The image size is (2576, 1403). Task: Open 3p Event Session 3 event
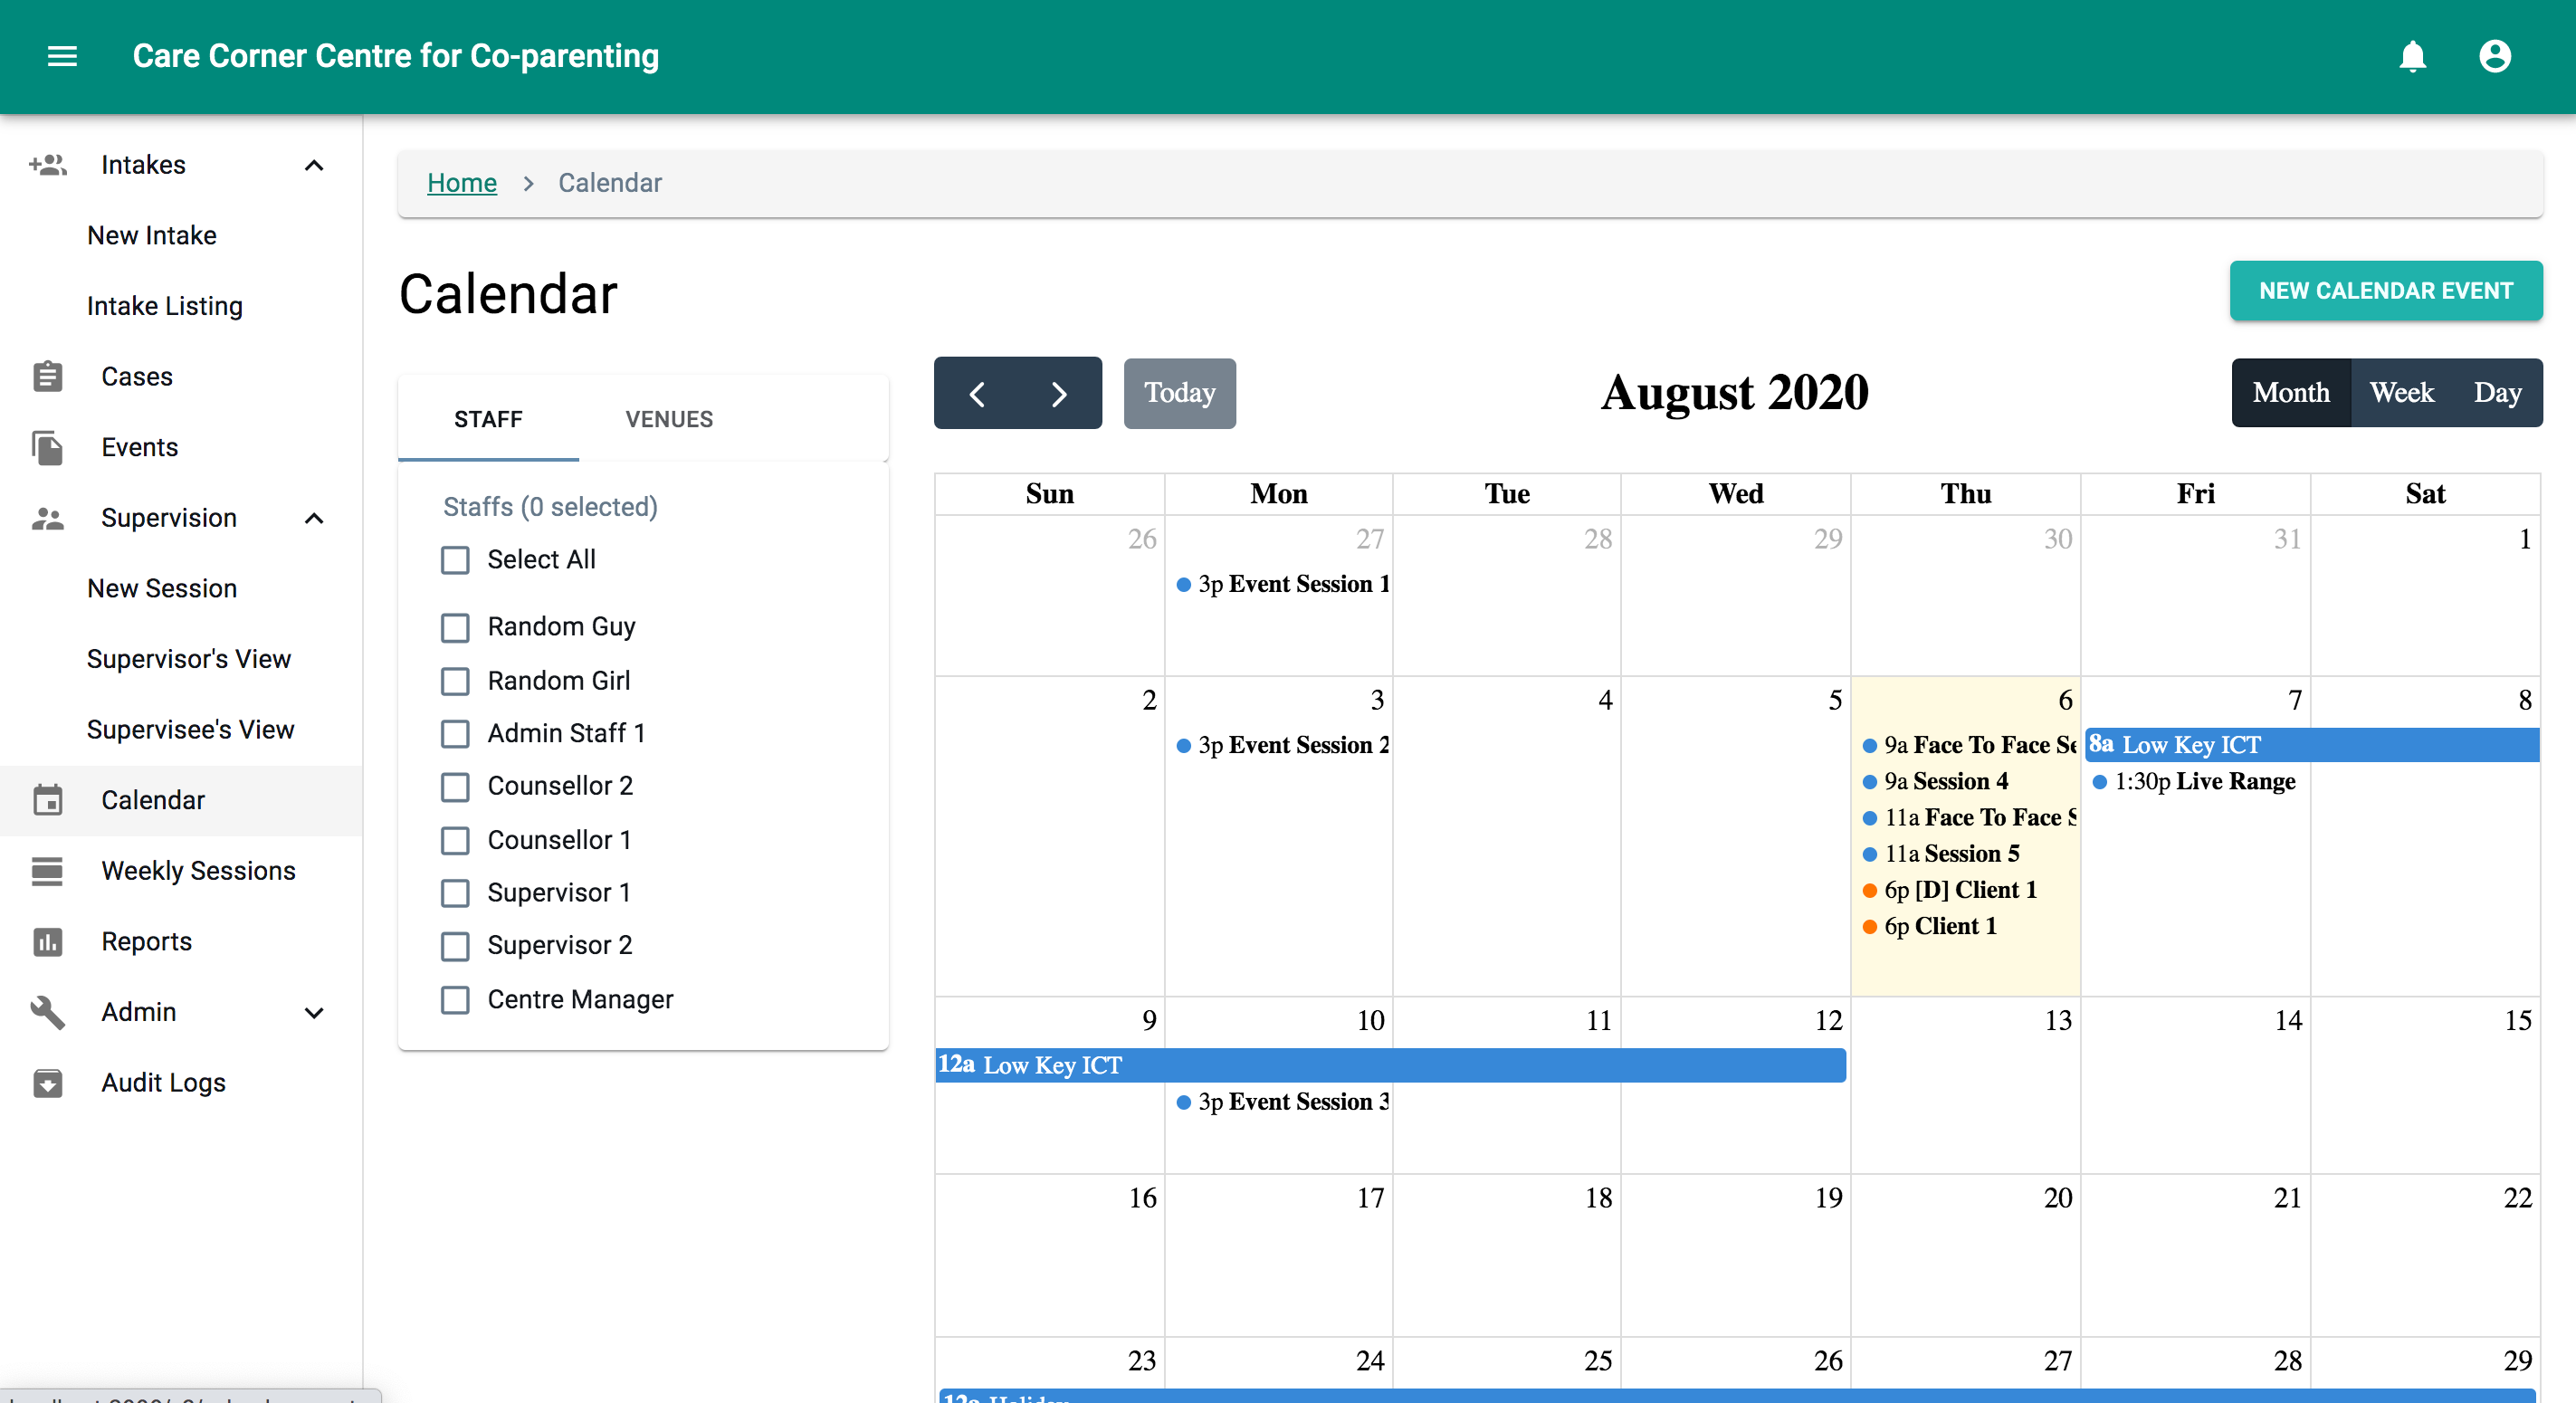click(1282, 1102)
